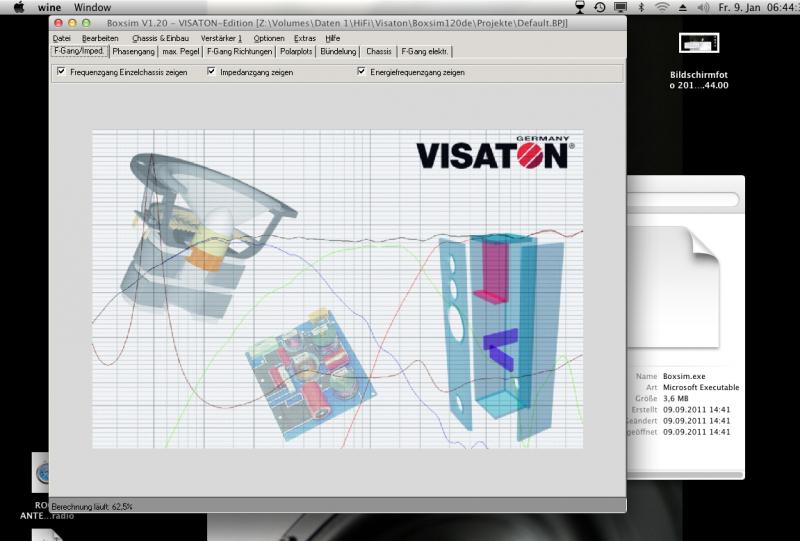Open the Extras menu
Screen dimensions: 800x541
(305, 38)
